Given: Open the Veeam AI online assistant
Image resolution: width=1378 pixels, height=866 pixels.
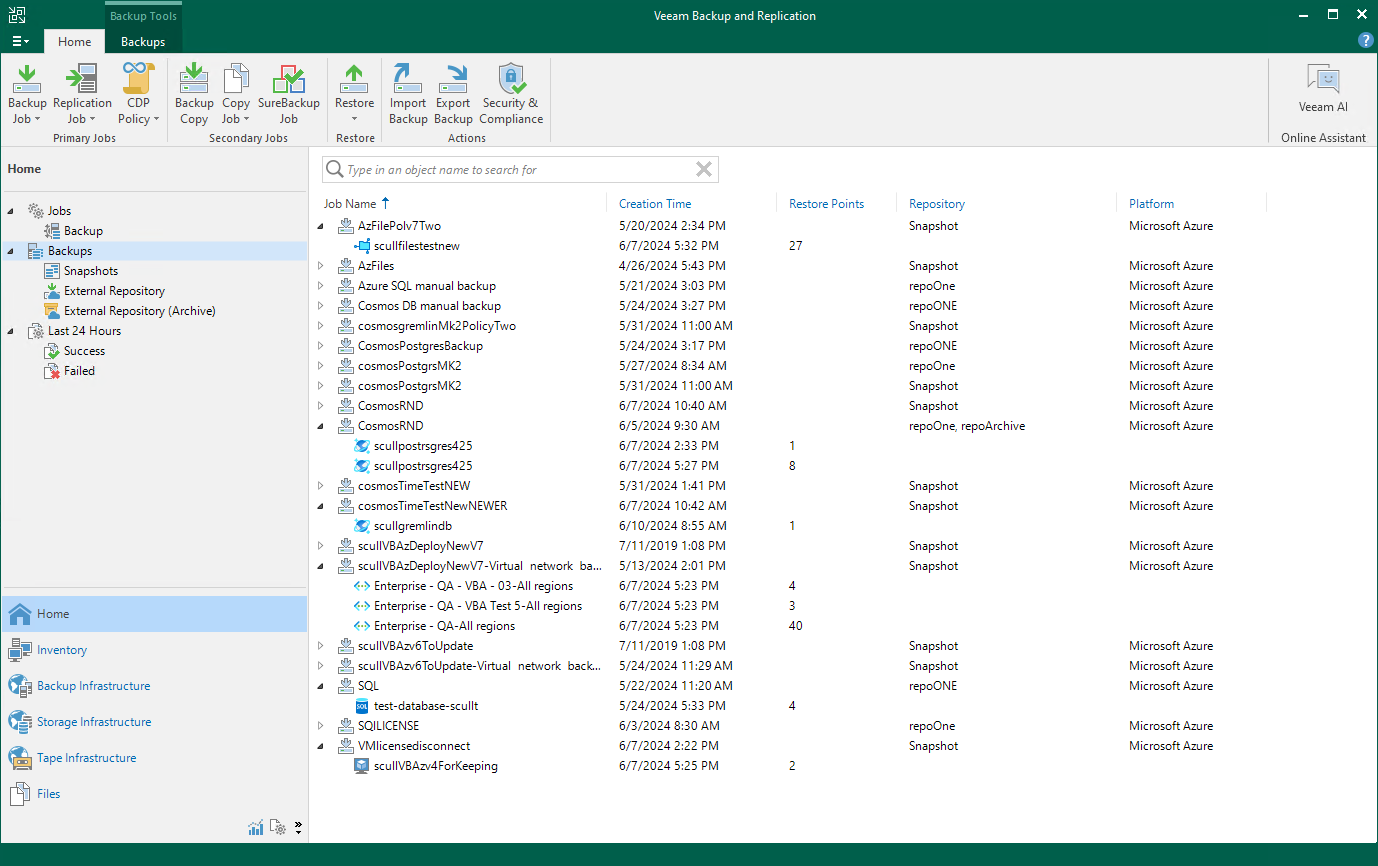Looking at the screenshot, I should coord(1323,88).
